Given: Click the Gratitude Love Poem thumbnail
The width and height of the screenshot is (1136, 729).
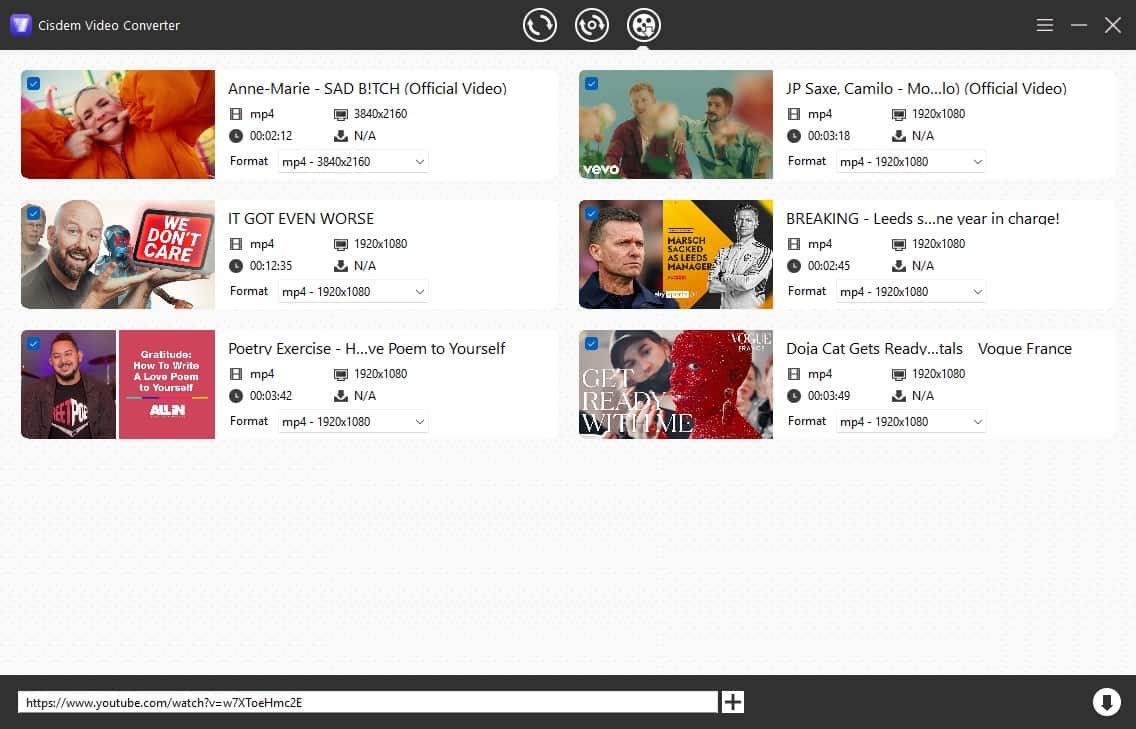Looking at the screenshot, I should 118,384.
